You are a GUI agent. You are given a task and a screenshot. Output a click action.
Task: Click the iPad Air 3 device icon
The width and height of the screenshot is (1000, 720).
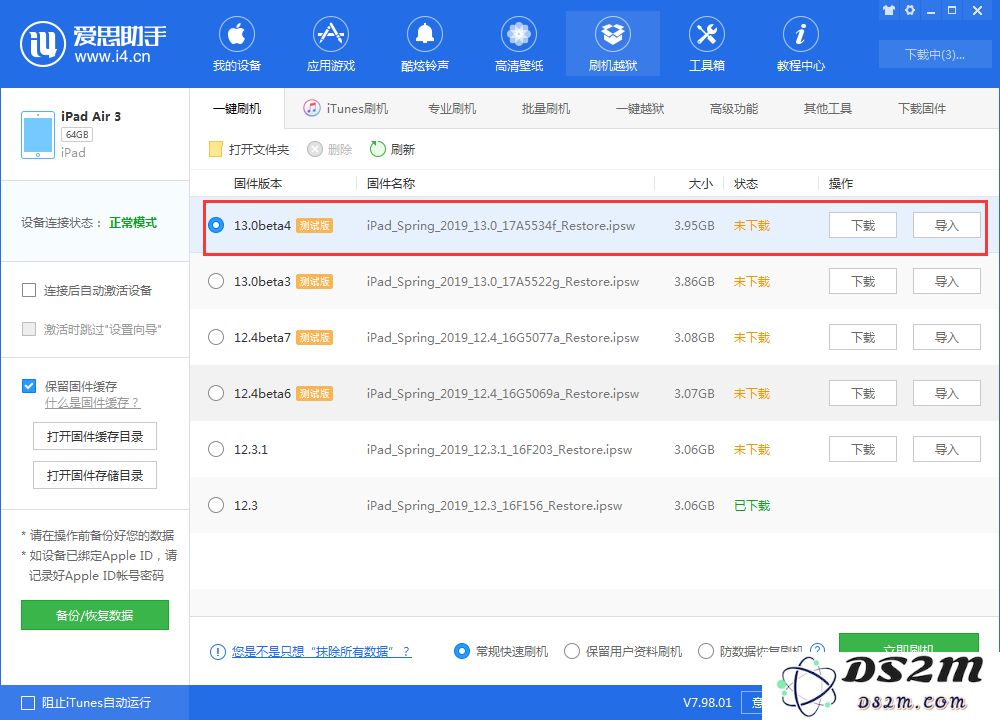pos(38,135)
